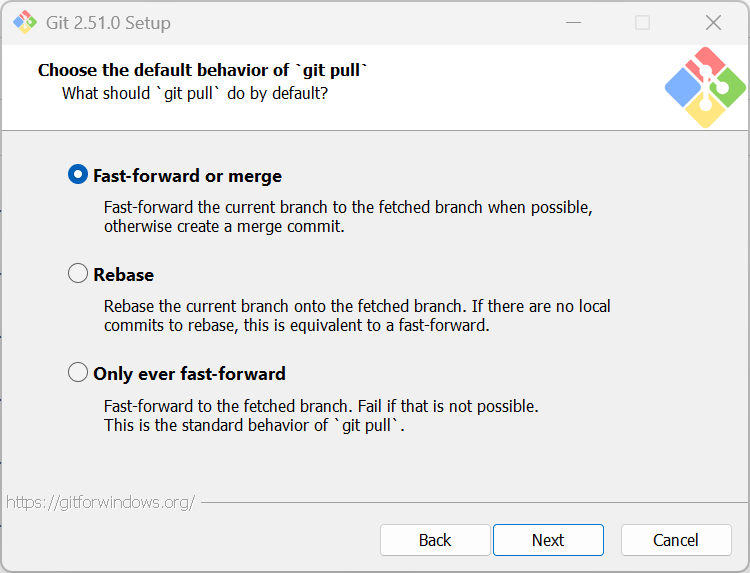
Task: Enable the Only ever fast-forward option
Action: (78, 373)
